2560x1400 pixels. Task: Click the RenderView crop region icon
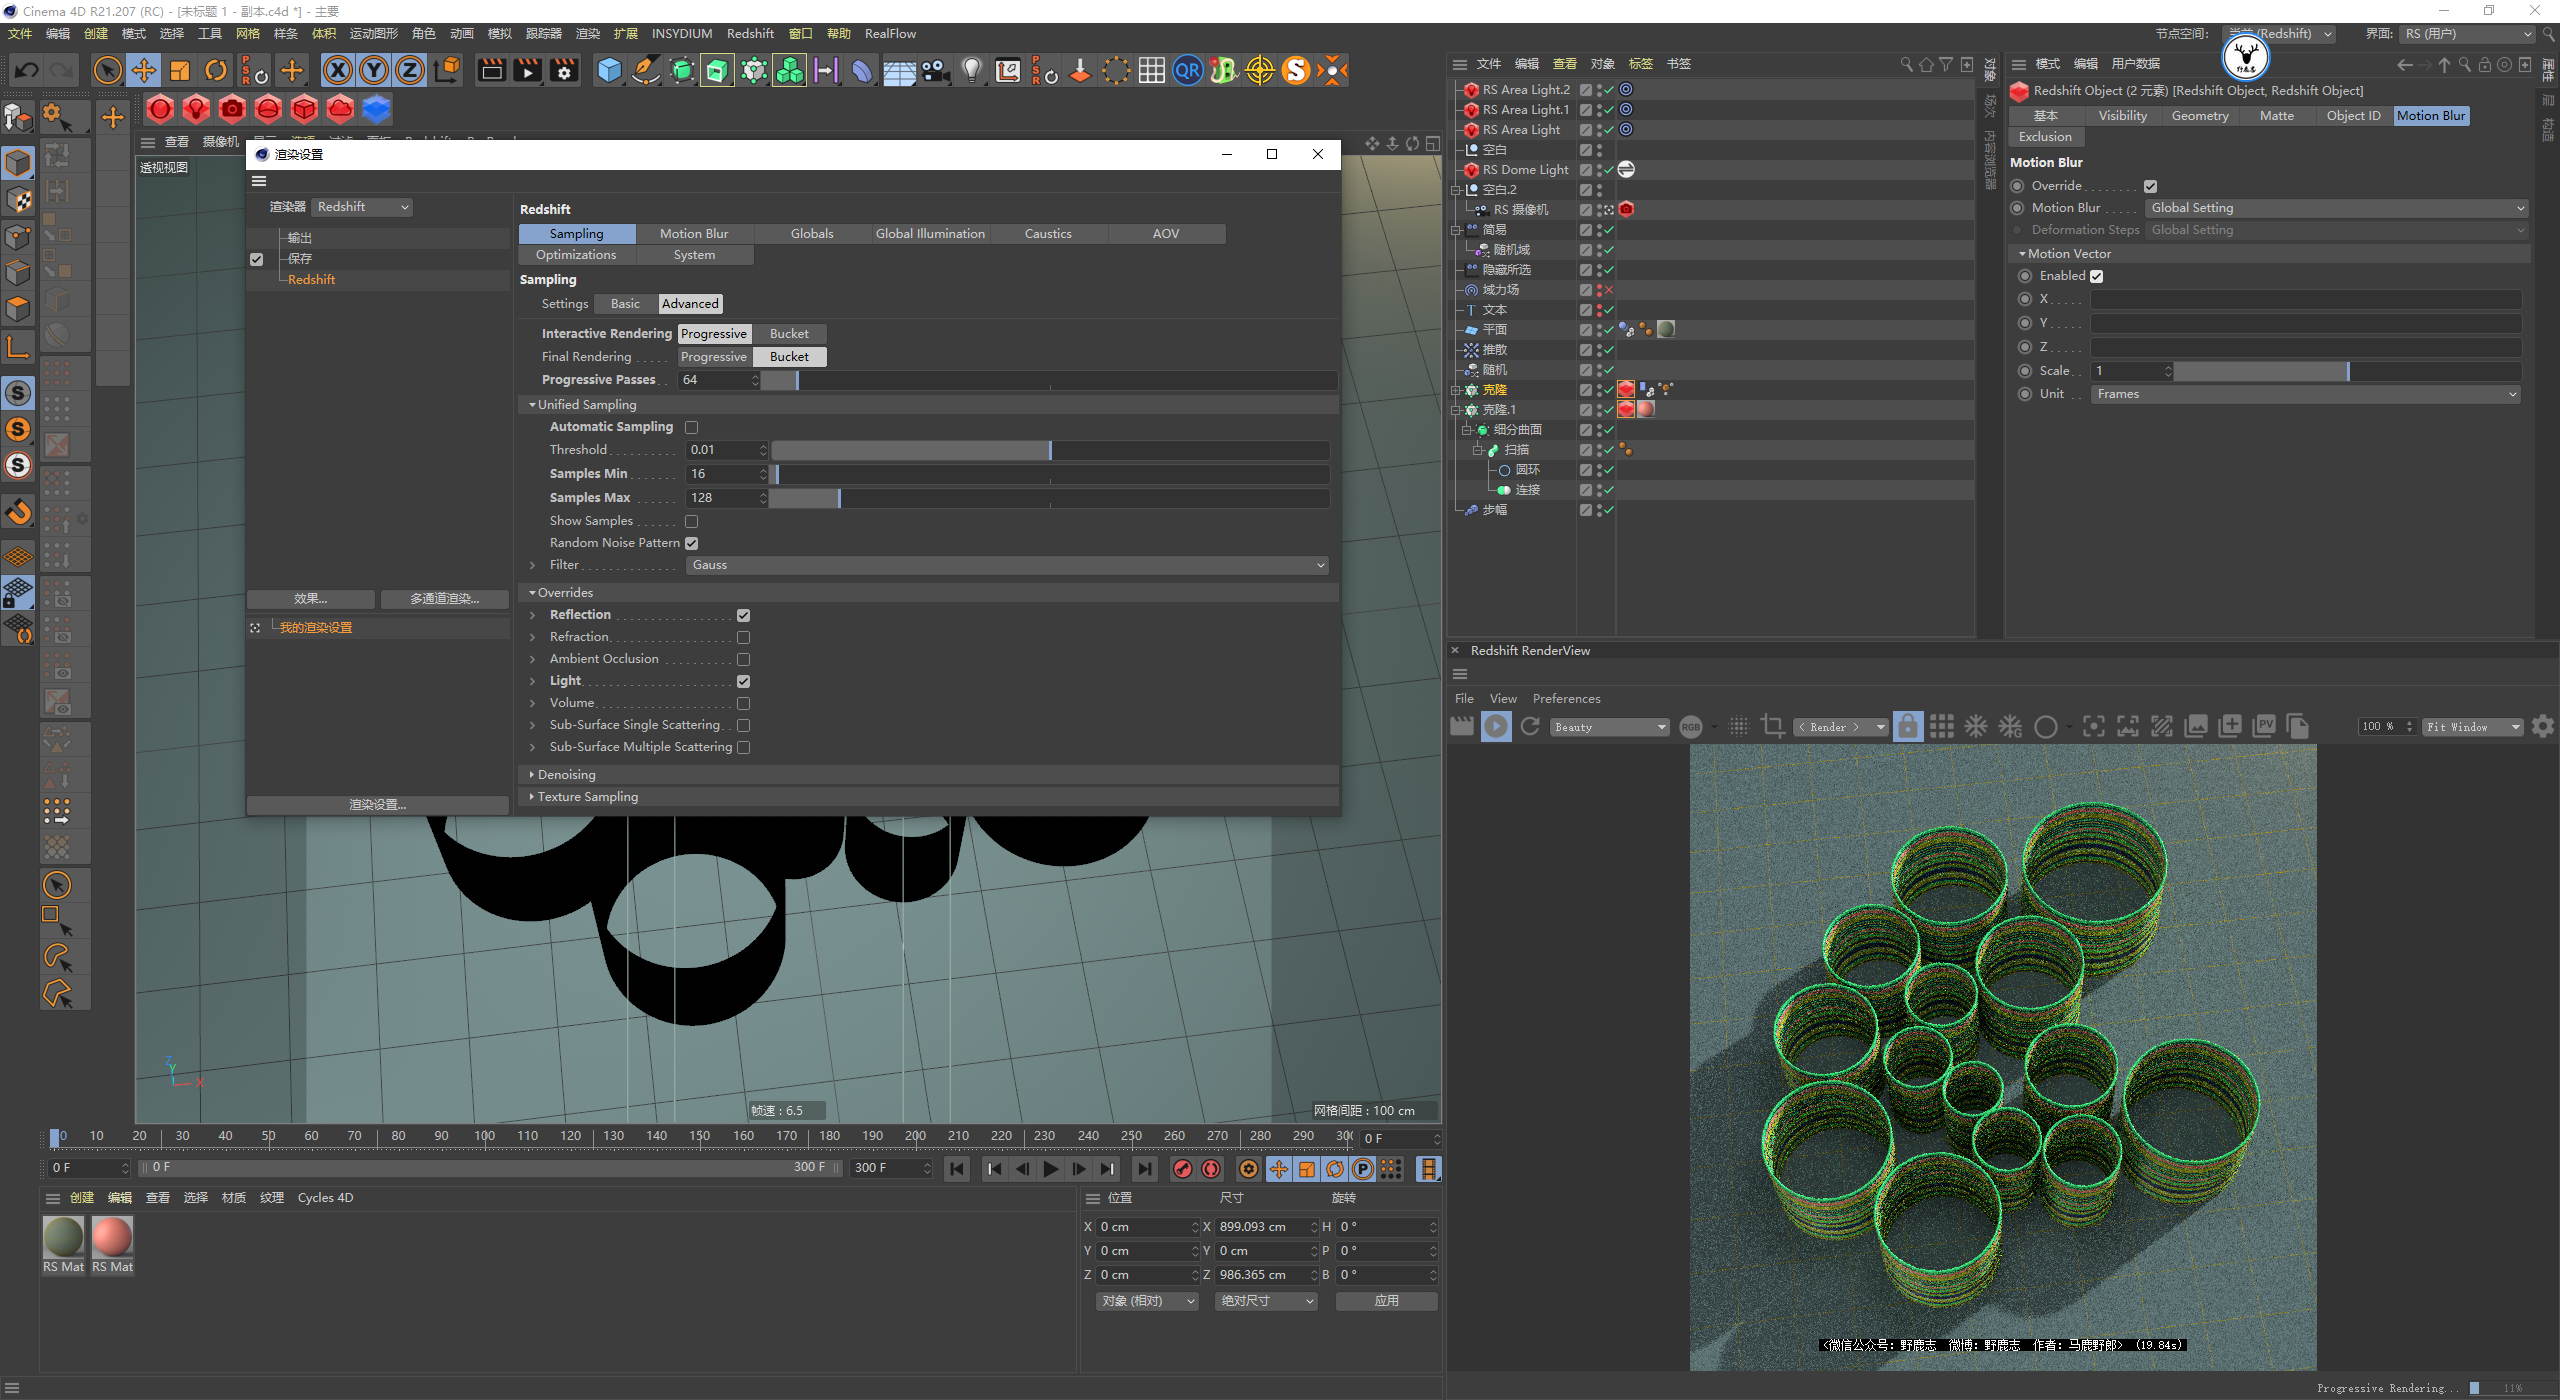[x=1773, y=727]
